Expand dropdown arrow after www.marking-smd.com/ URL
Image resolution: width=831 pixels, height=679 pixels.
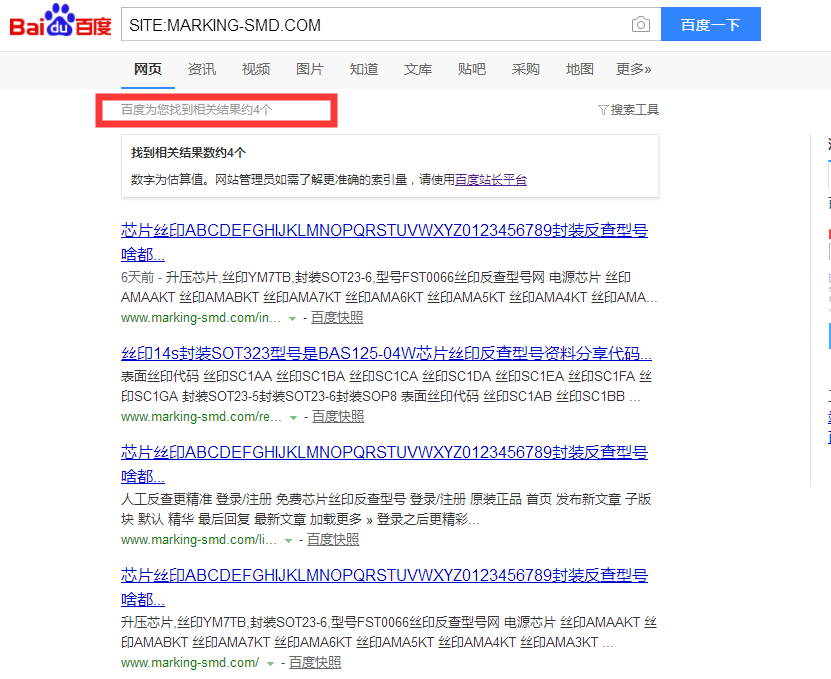coord(270,664)
